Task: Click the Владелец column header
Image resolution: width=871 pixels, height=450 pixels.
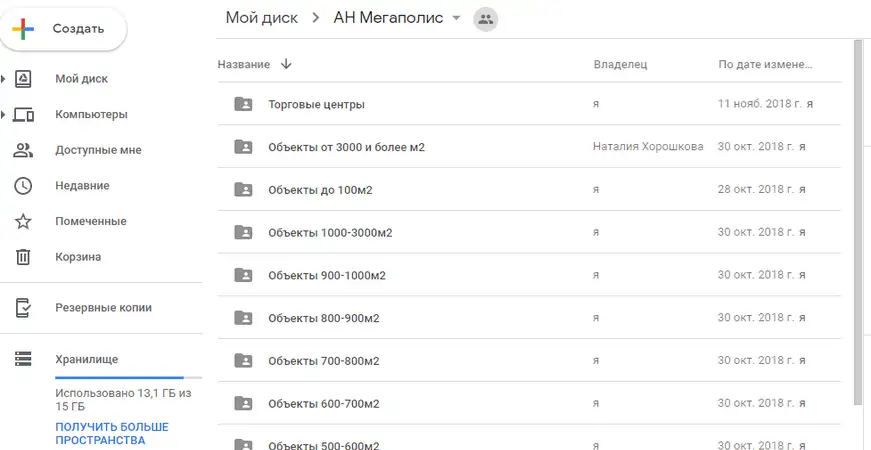Action: click(x=620, y=64)
